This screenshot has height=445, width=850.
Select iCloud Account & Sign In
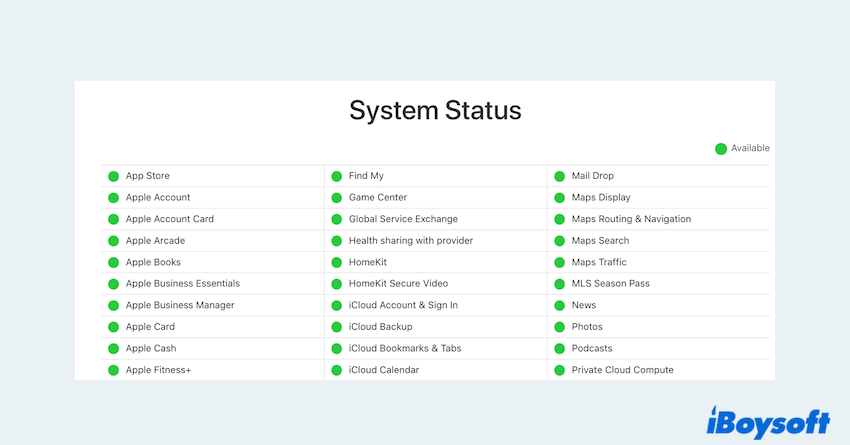coord(403,305)
